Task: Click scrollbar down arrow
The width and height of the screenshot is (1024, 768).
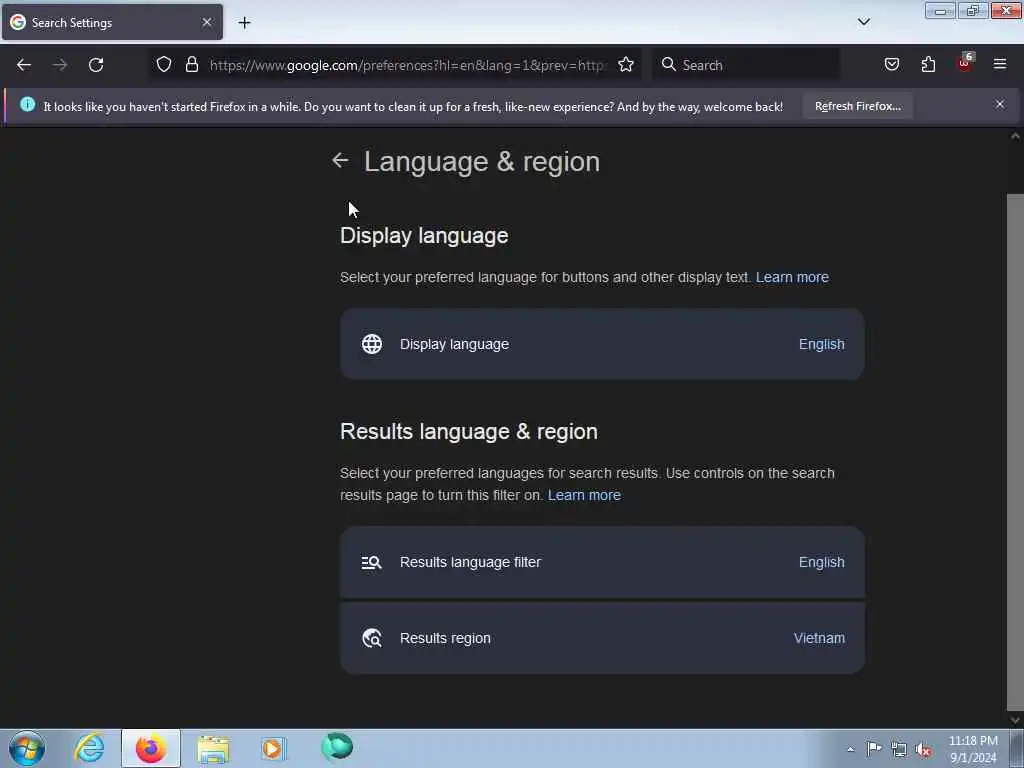Action: pos(1015,720)
